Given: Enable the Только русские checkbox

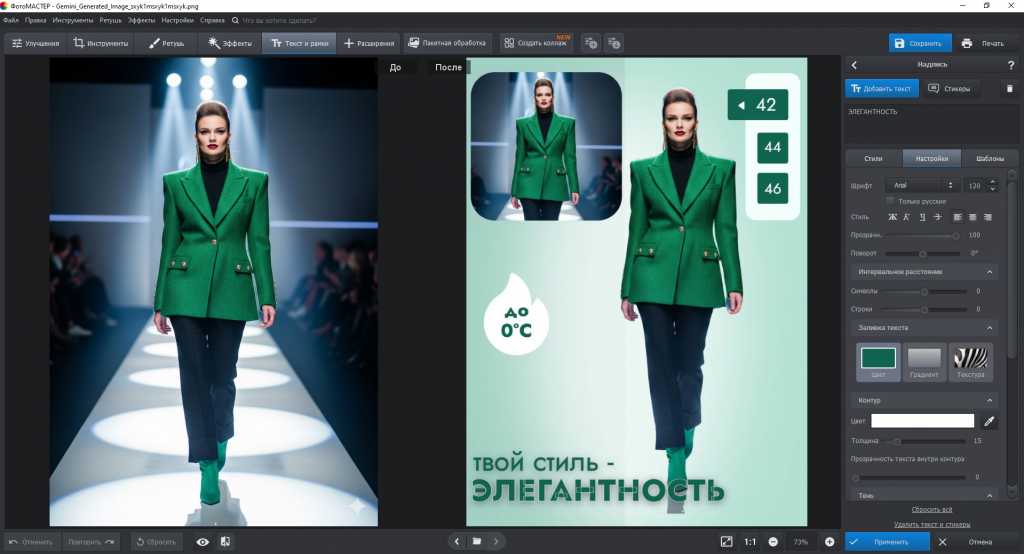Looking at the screenshot, I should click(x=889, y=201).
